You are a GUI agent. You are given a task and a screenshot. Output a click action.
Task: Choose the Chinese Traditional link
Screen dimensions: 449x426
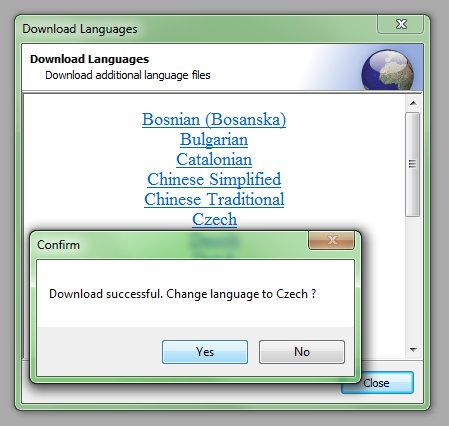(x=214, y=199)
